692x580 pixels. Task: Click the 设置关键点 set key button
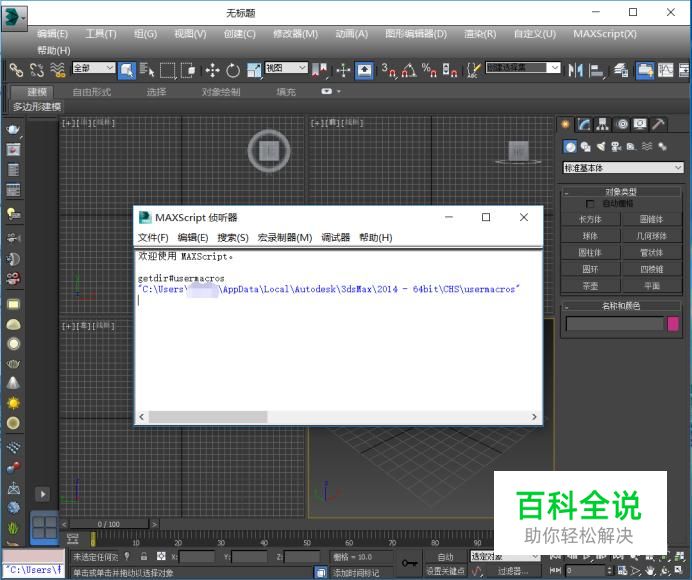pyautogui.click(x=445, y=571)
